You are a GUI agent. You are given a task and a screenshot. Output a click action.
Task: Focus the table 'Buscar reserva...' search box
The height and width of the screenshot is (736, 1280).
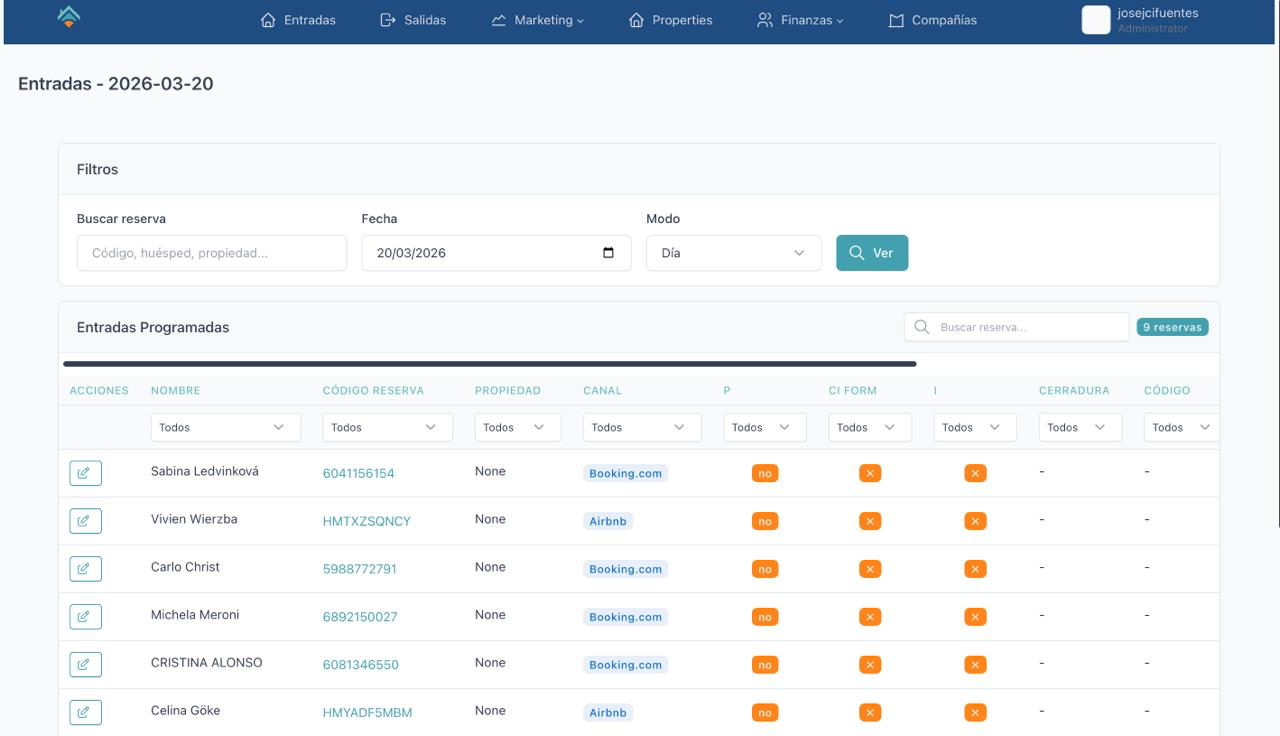coord(1017,327)
